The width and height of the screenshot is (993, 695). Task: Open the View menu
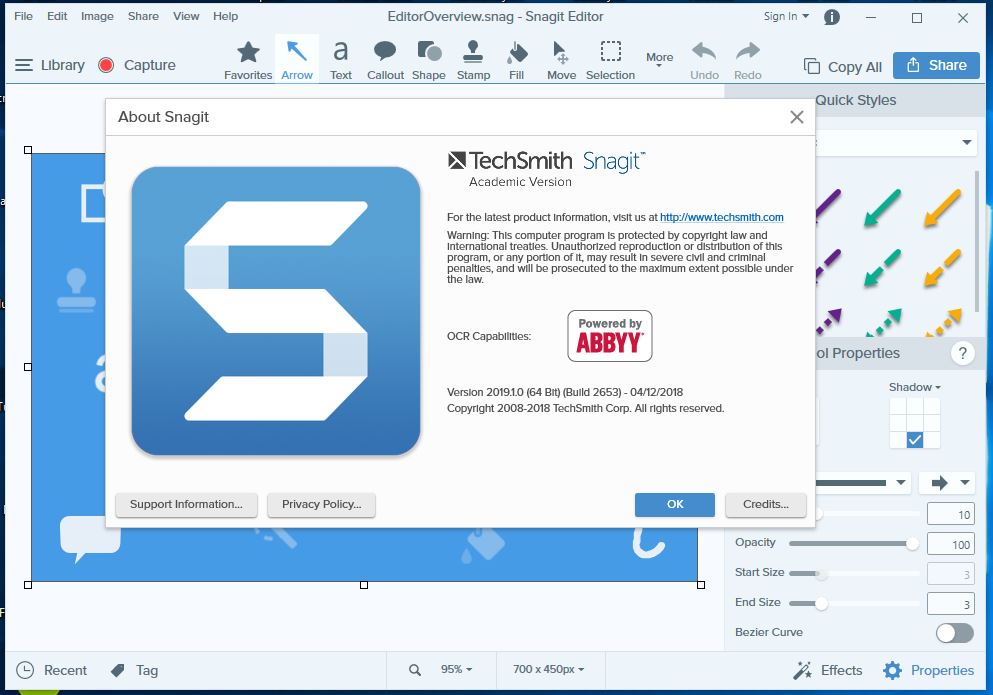pyautogui.click(x=186, y=16)
